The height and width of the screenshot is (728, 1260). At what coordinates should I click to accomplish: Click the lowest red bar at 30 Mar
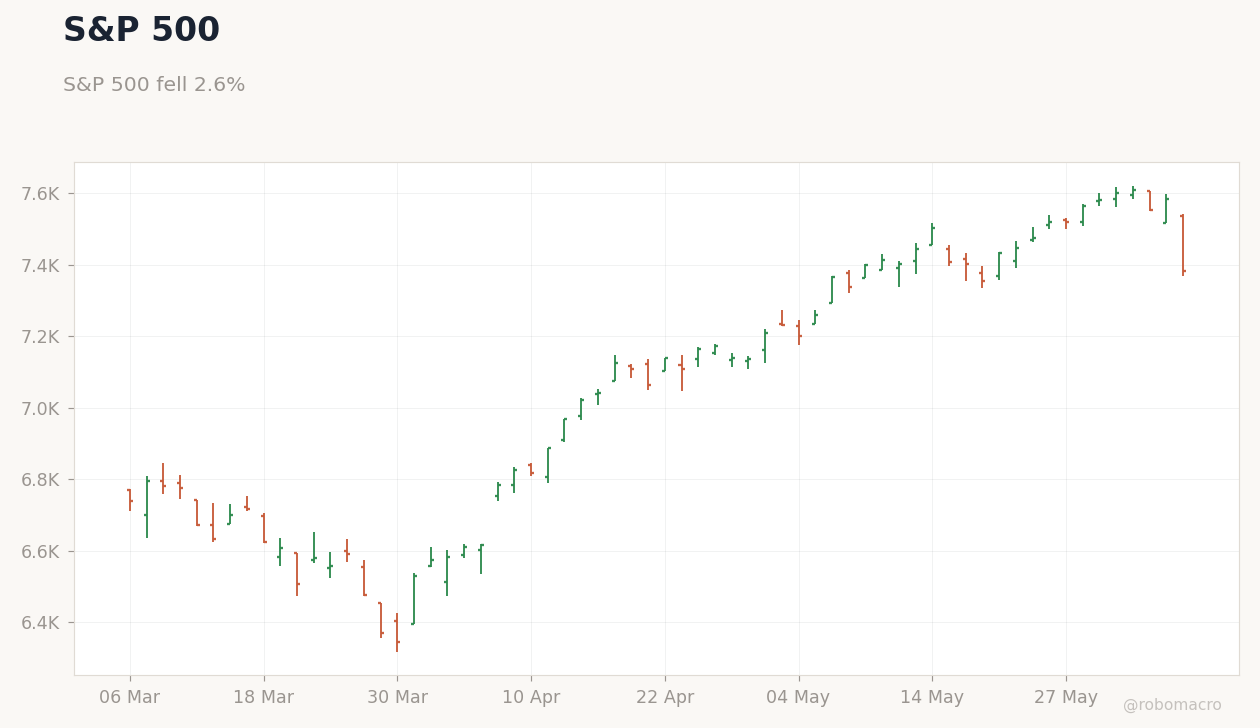[x=397, y=633]
